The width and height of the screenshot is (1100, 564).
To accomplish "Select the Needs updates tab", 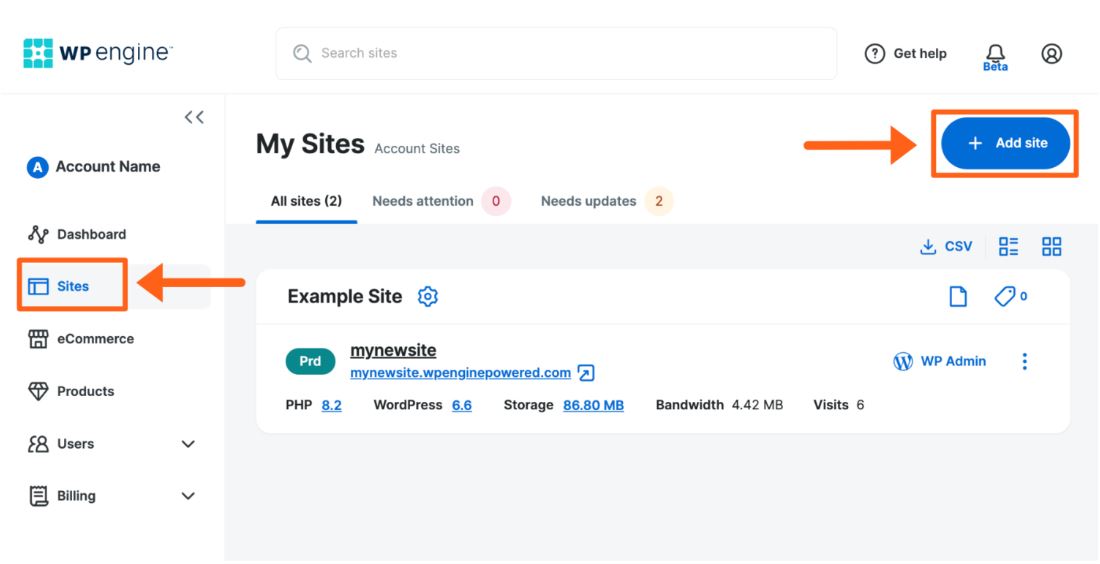I will (607, 201).
